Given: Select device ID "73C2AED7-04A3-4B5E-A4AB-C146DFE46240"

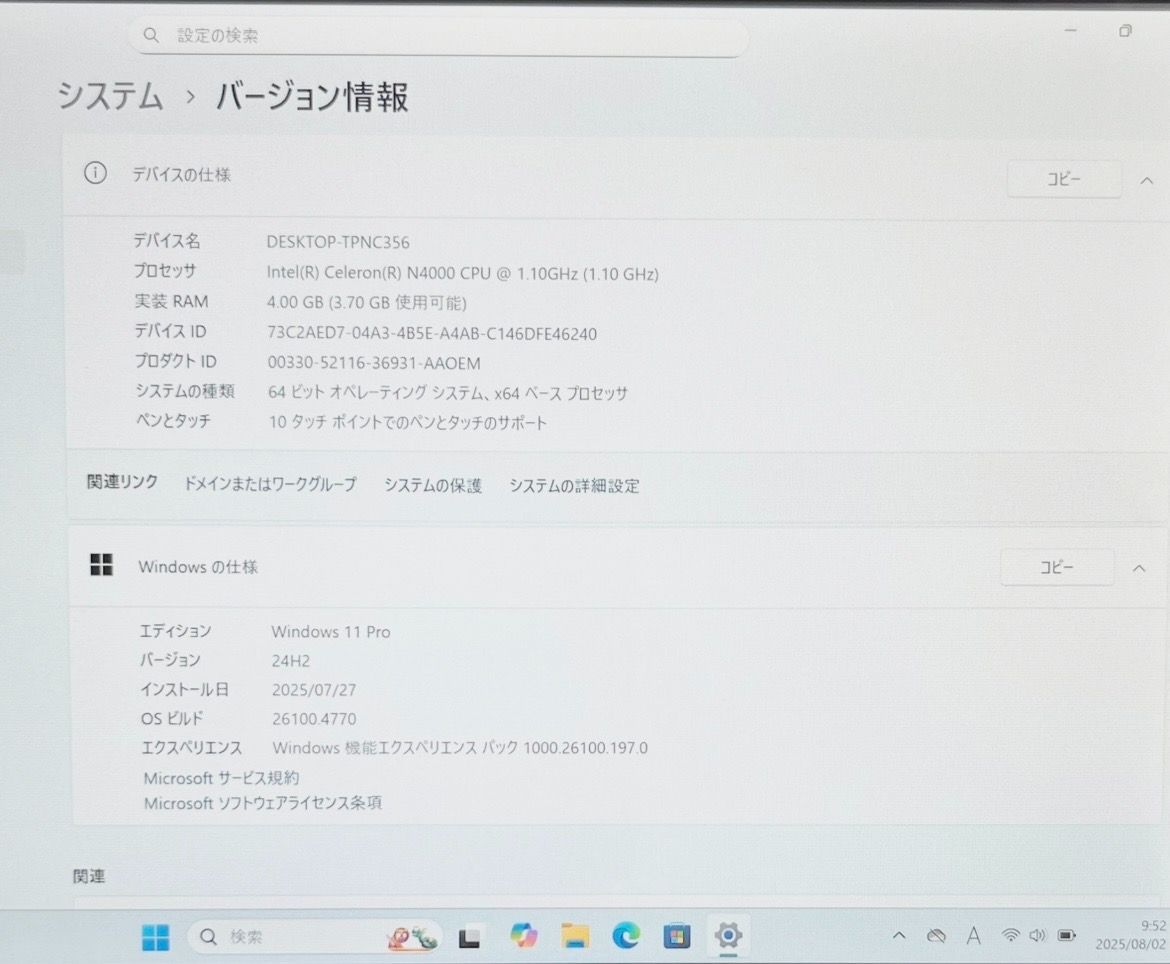Looking at the screenshot, I should [432, 334].
